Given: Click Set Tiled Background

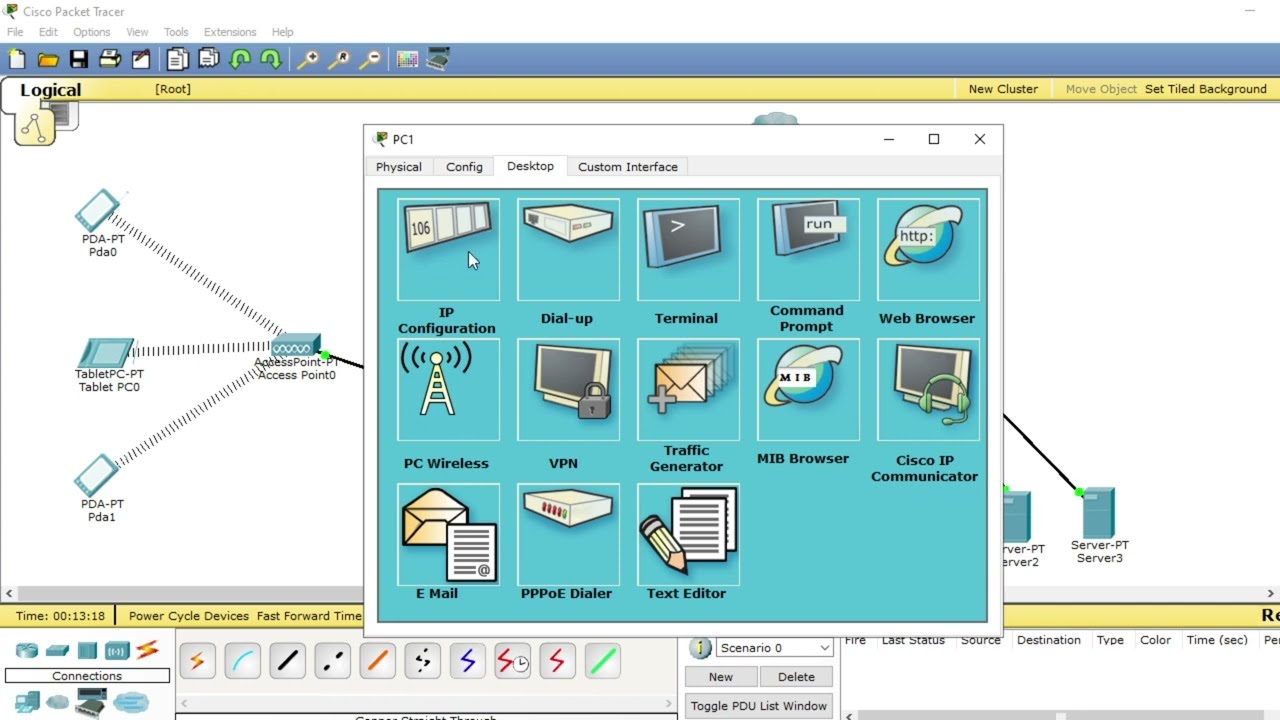Looking at the screenshot, I should tap(1206, 89).
